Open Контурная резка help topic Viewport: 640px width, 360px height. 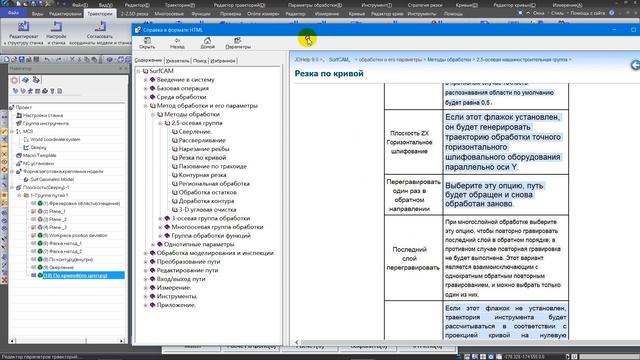202,175
